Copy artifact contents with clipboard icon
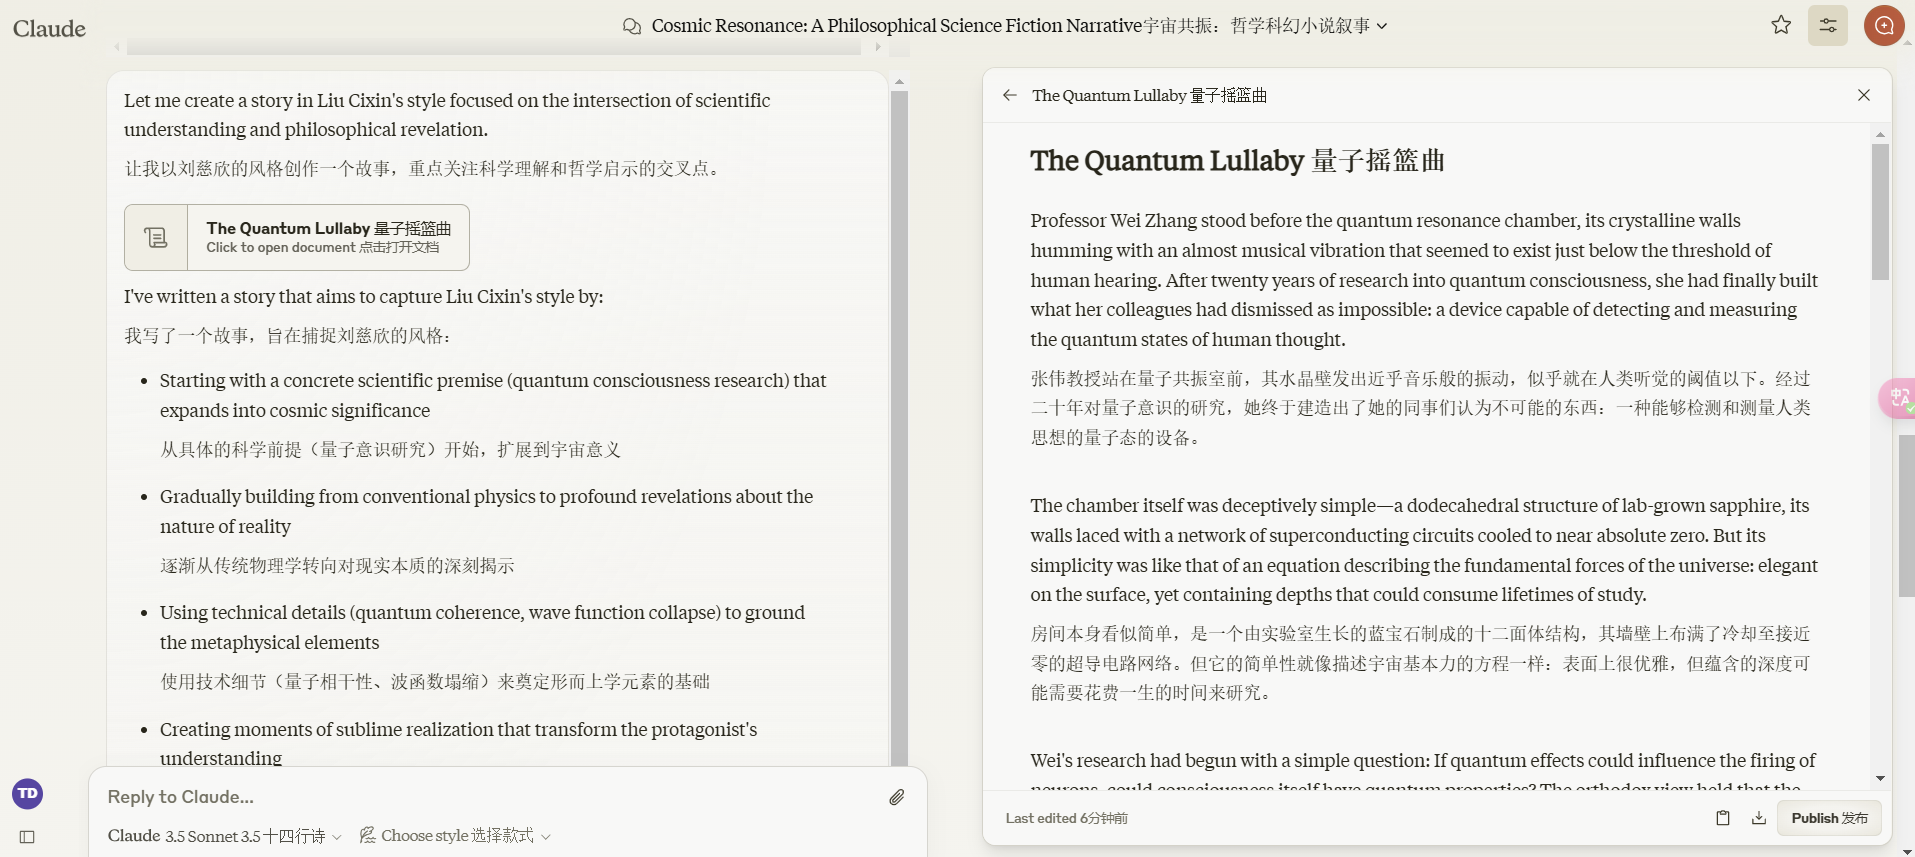 click(1722, 818)
